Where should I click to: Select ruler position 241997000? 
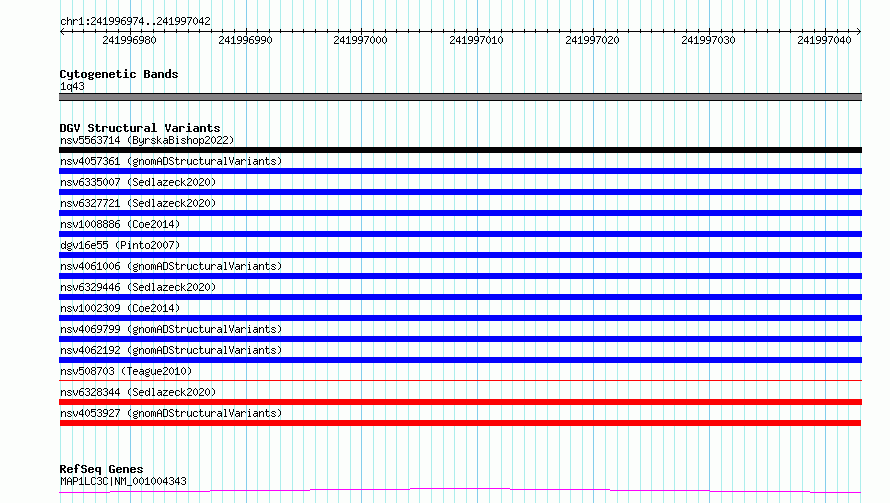[360, 40]
